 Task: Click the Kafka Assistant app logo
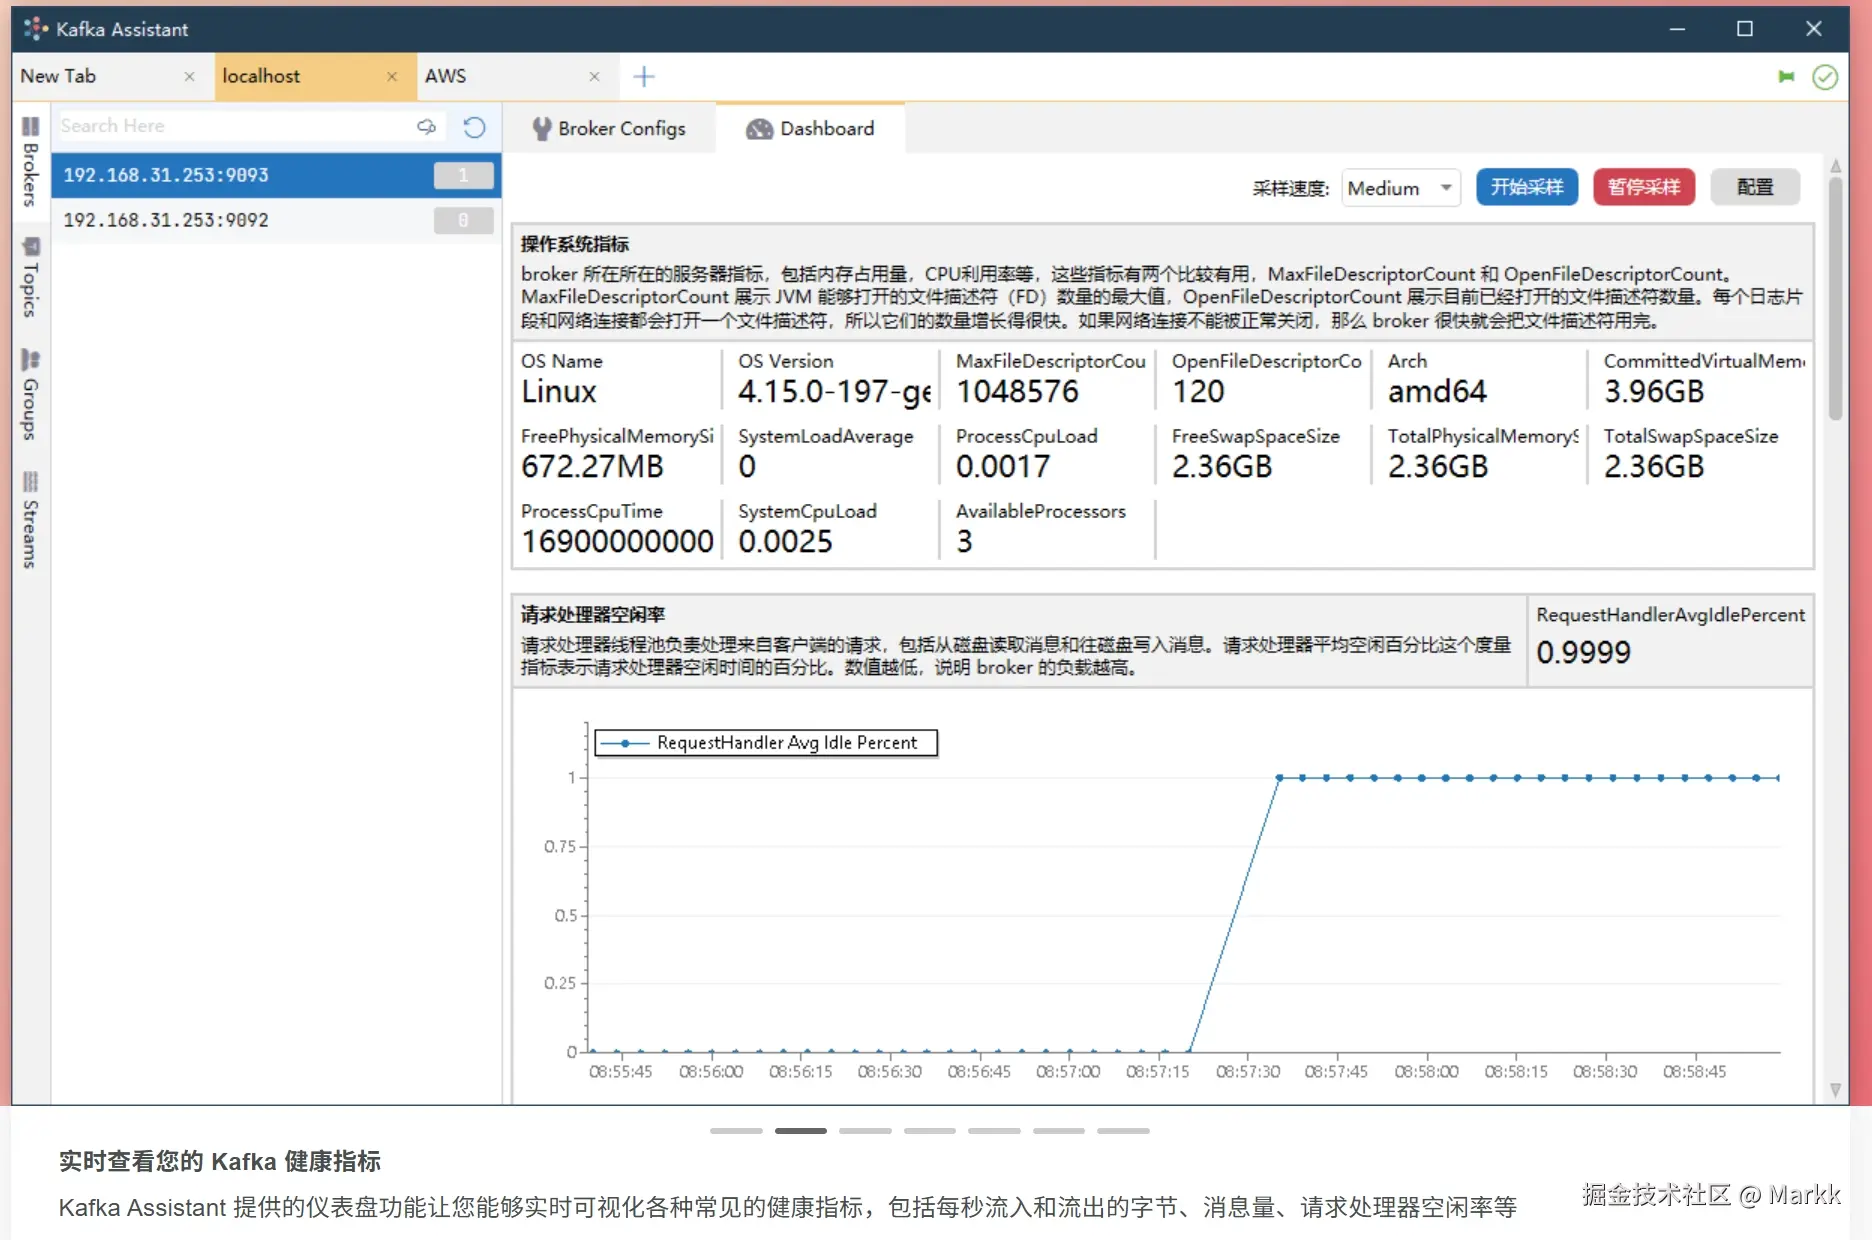[x=36, y=29]
